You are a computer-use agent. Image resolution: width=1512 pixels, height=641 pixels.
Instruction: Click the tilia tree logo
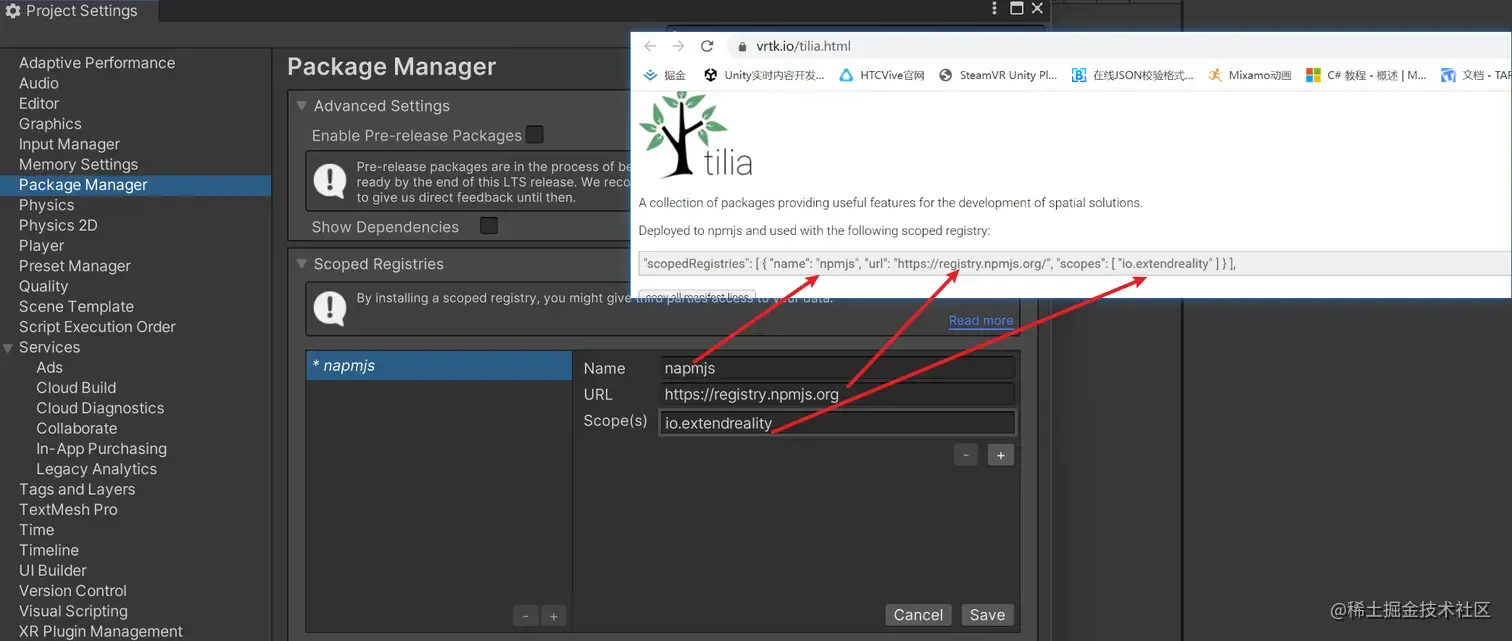pyautogui.click(x=695, y=135)
